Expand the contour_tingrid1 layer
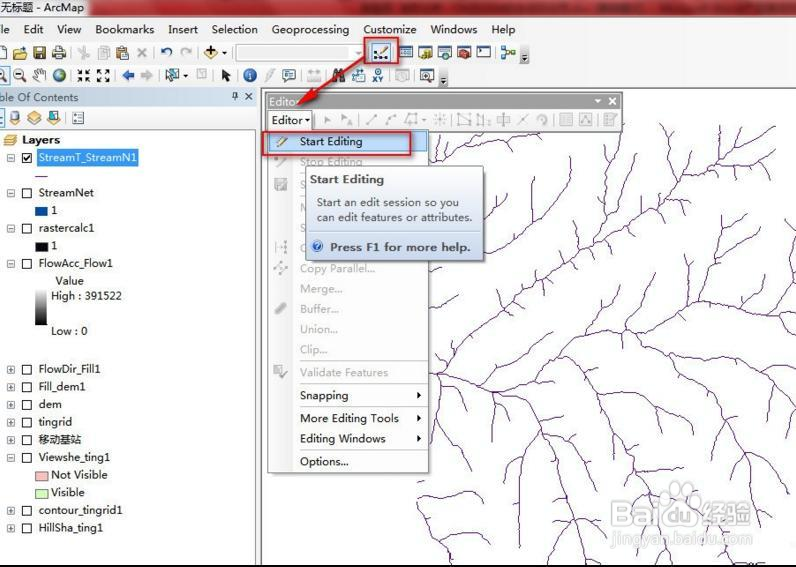796x567 pixels. pyautogui.click(x=11, y=511)
